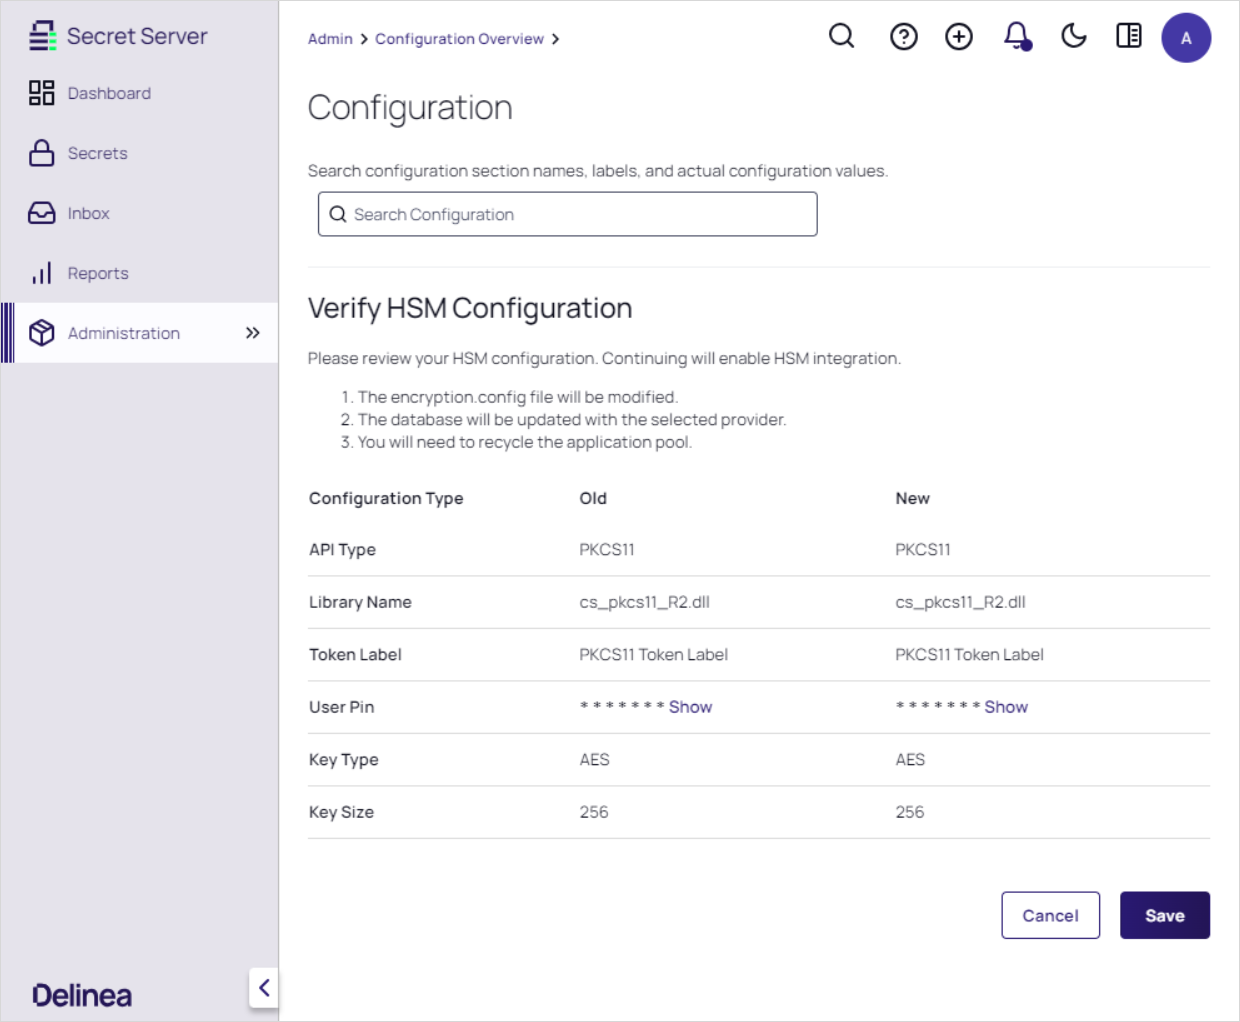Click the Save button

pos(1164,915)
